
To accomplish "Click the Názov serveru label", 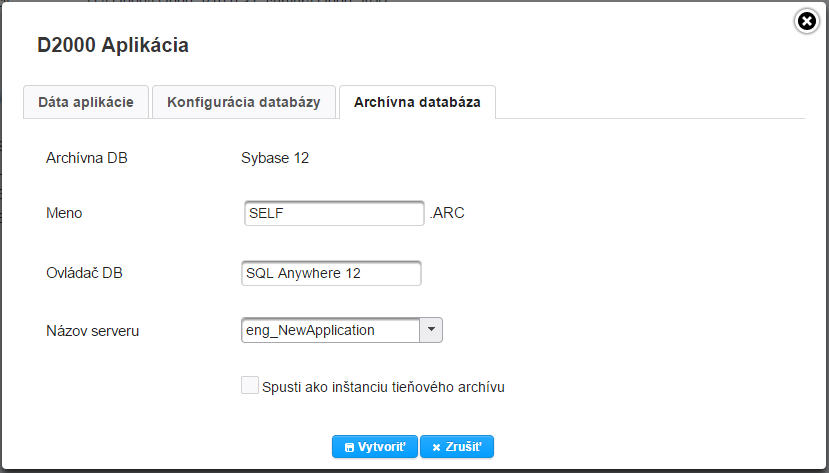I will [x=92, y=330].
